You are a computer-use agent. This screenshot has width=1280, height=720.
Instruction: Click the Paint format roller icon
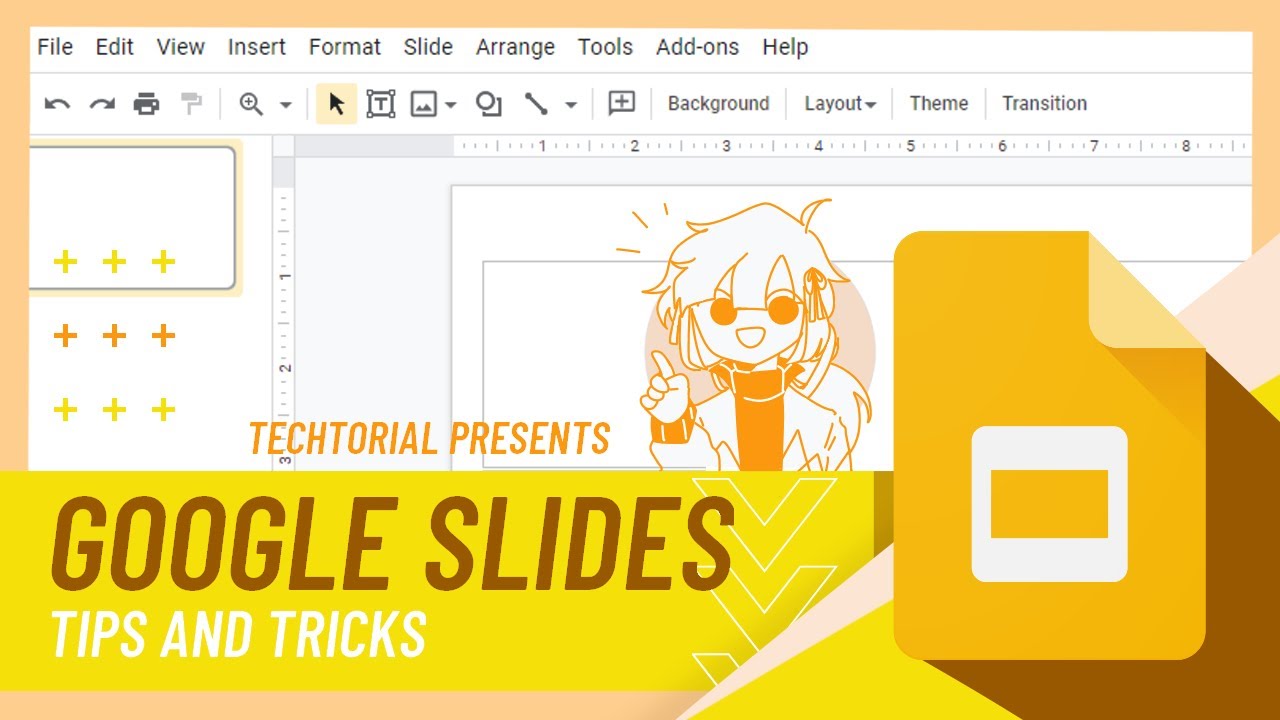(x=191, y=104)
